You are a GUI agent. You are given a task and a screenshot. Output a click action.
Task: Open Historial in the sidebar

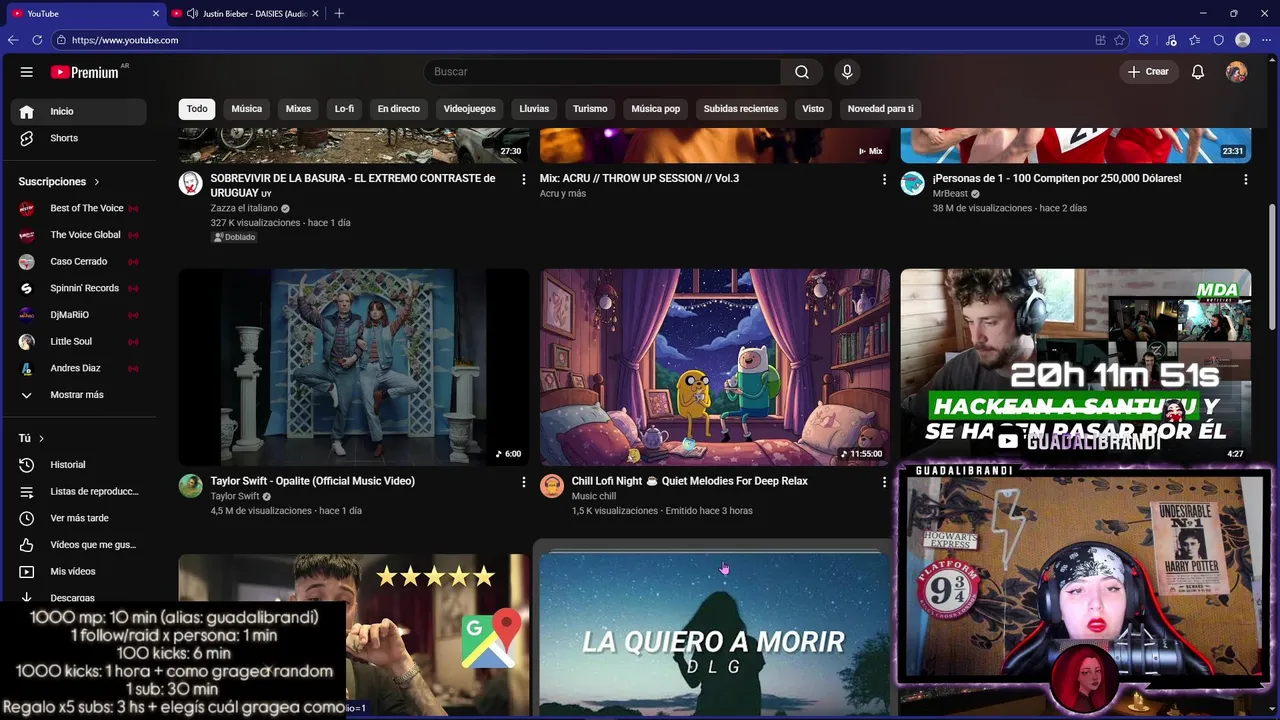click(x=78, y=465)
